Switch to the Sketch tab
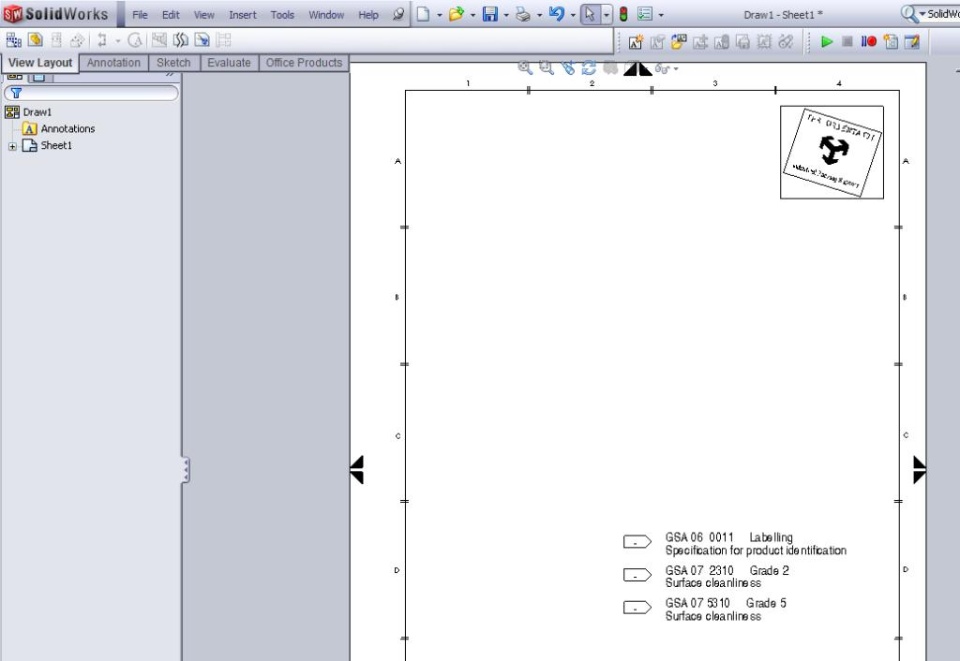Viewport: 960px width, 661px height. [x=173, y=62]
